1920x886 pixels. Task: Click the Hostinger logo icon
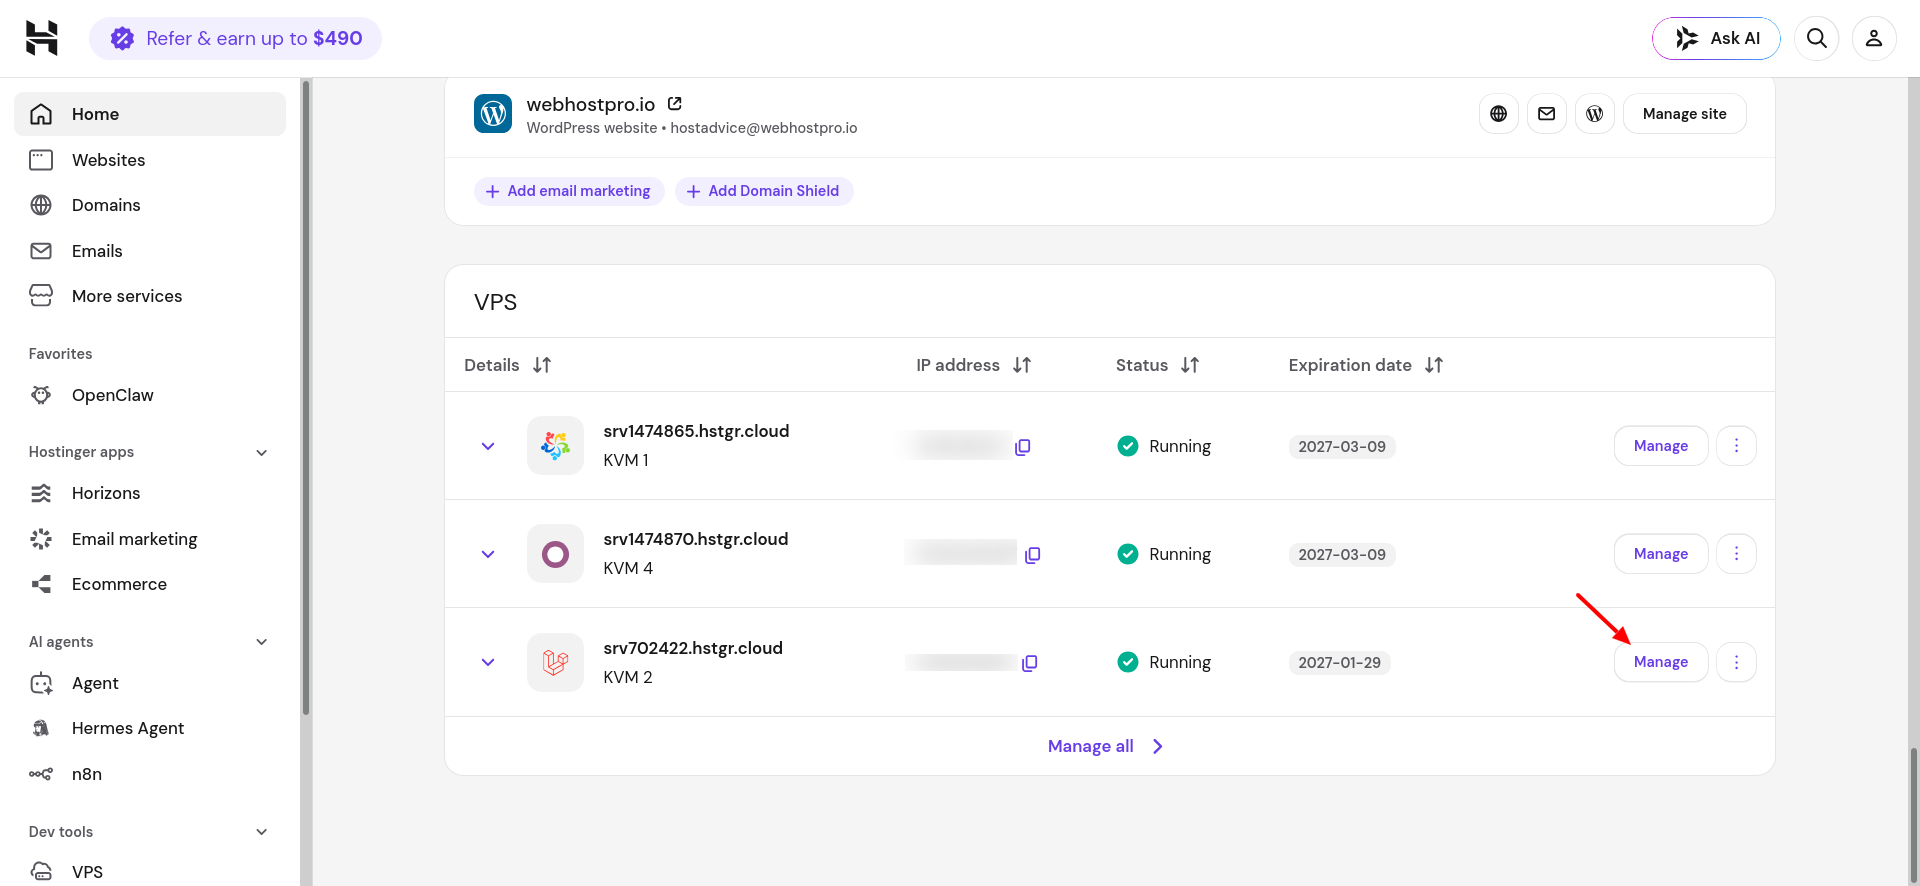(41, 38)
